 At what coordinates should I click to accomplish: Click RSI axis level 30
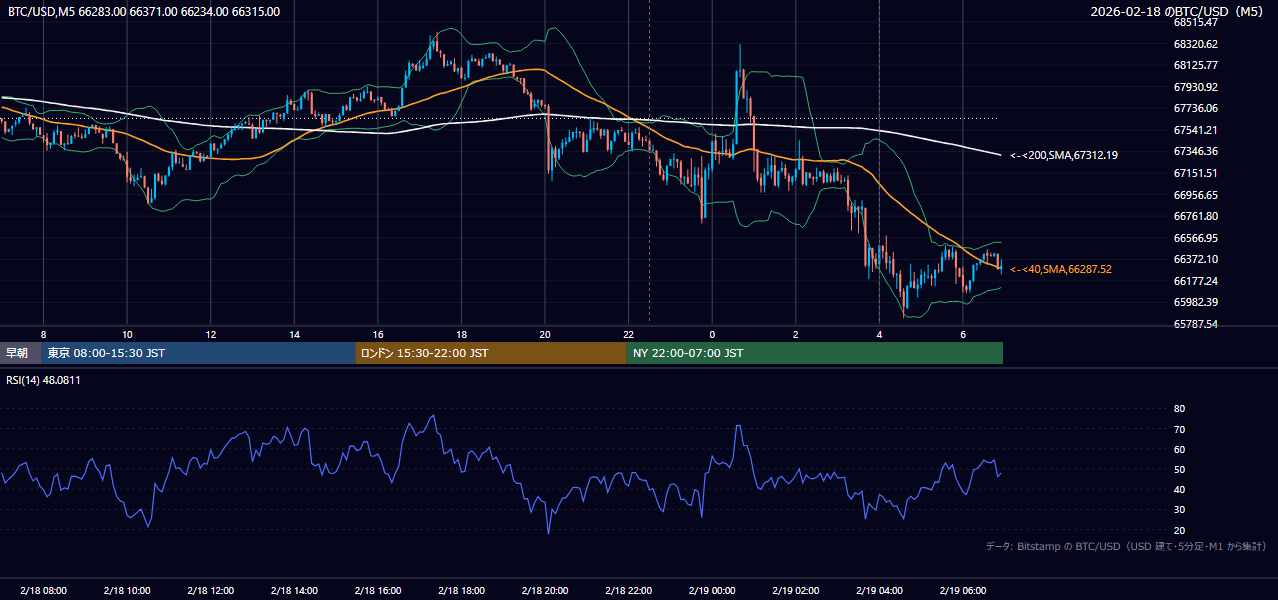point(1179,510)
